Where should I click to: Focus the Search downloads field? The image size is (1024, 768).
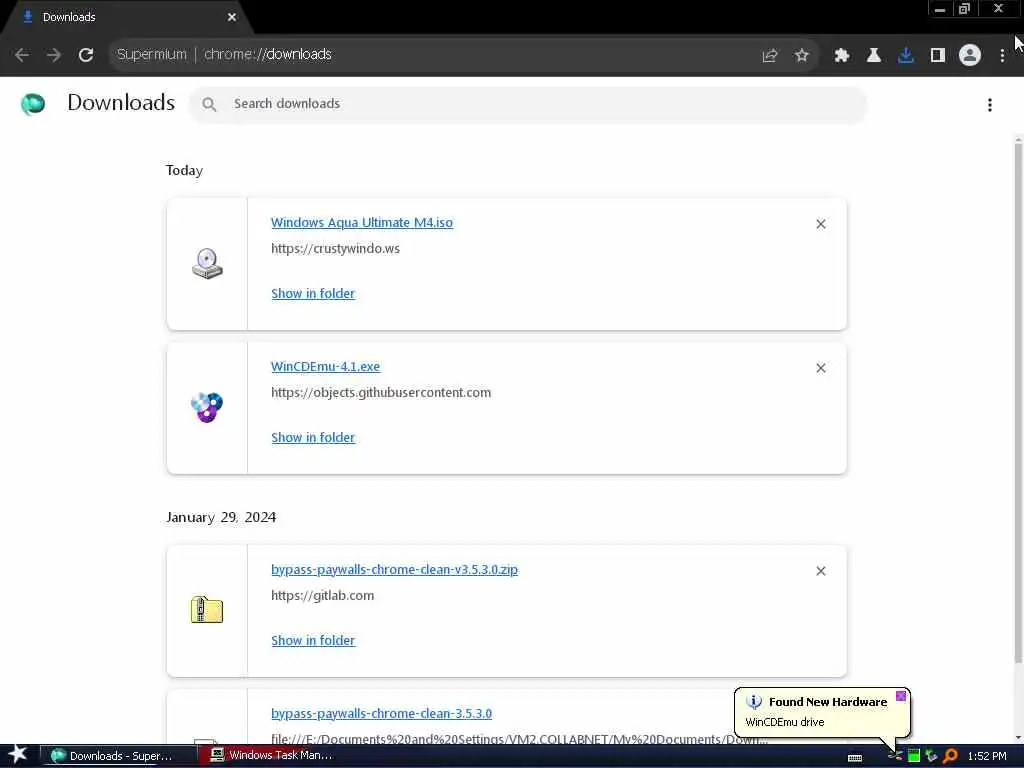528,104
